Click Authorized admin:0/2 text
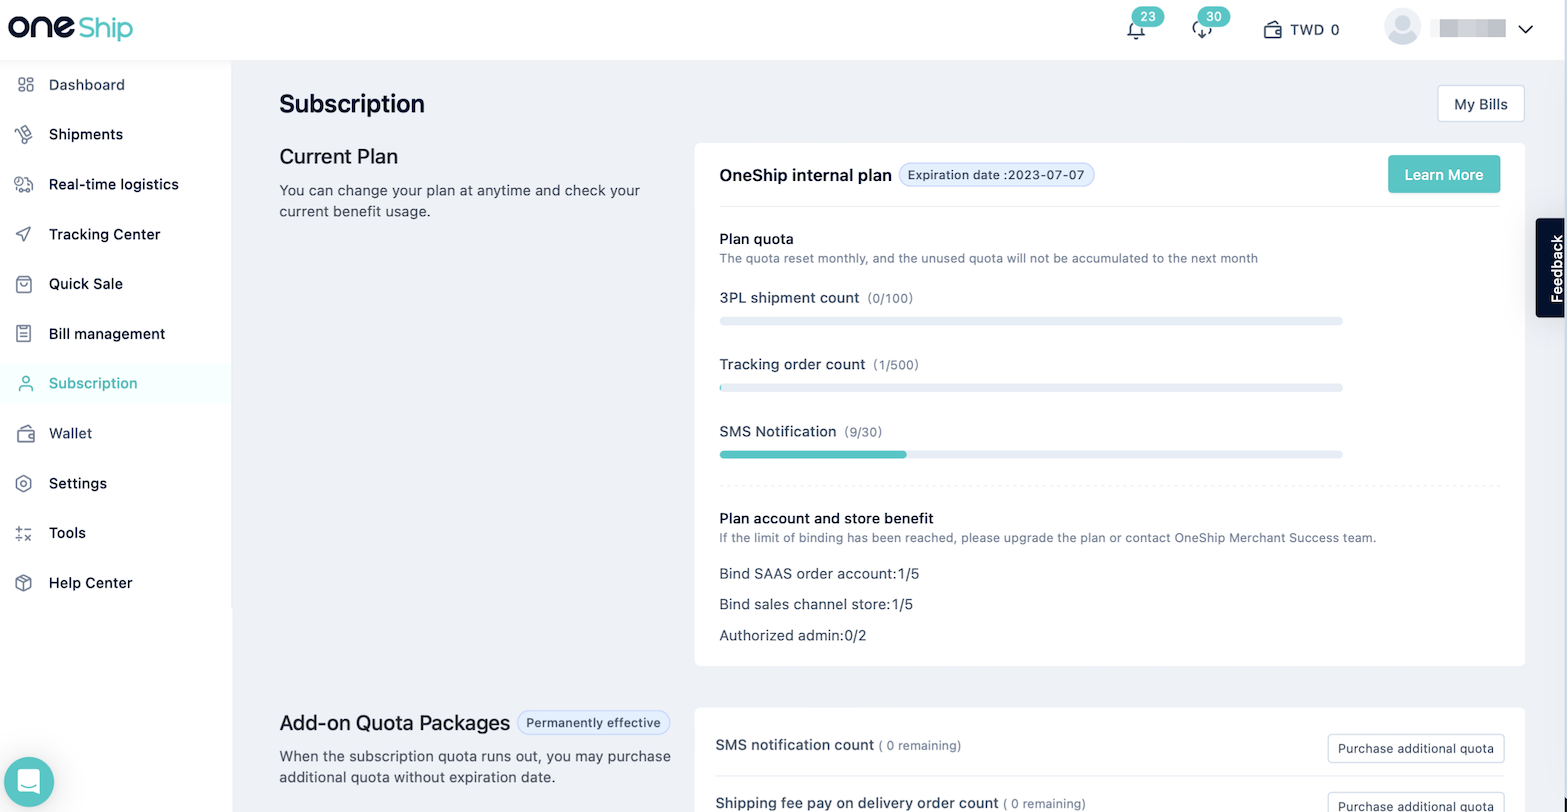 [x=793, y=635]
